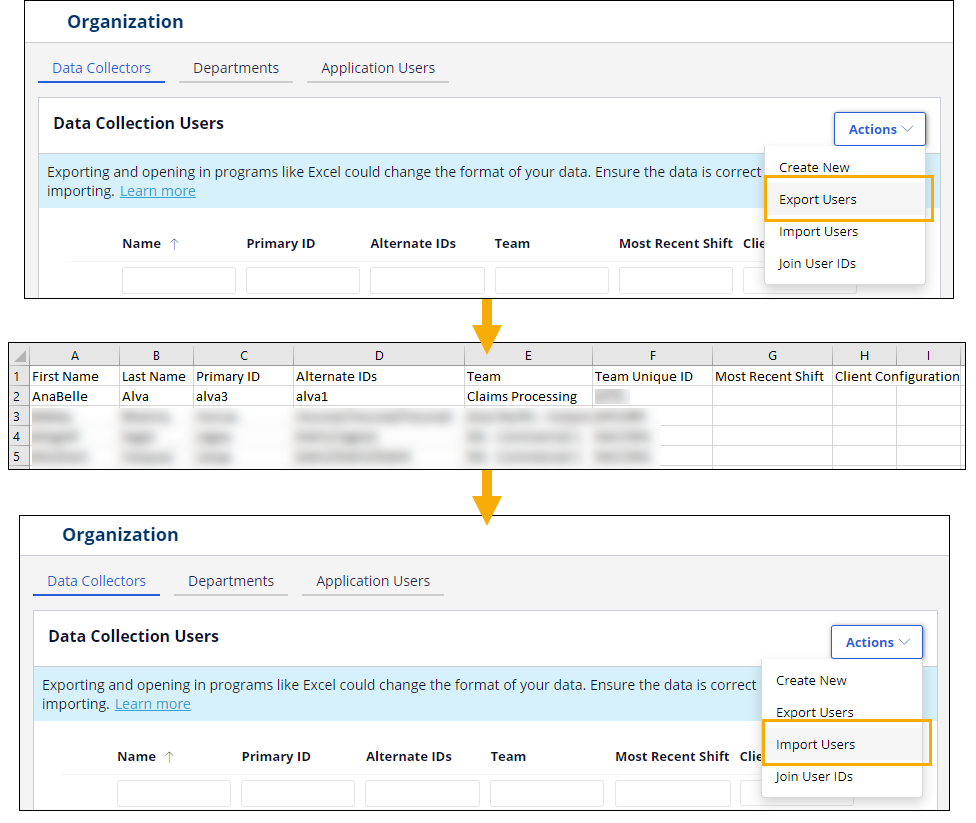
Task: Open the Actions dropdown in the upper panel
Action: tap(879, 129)
